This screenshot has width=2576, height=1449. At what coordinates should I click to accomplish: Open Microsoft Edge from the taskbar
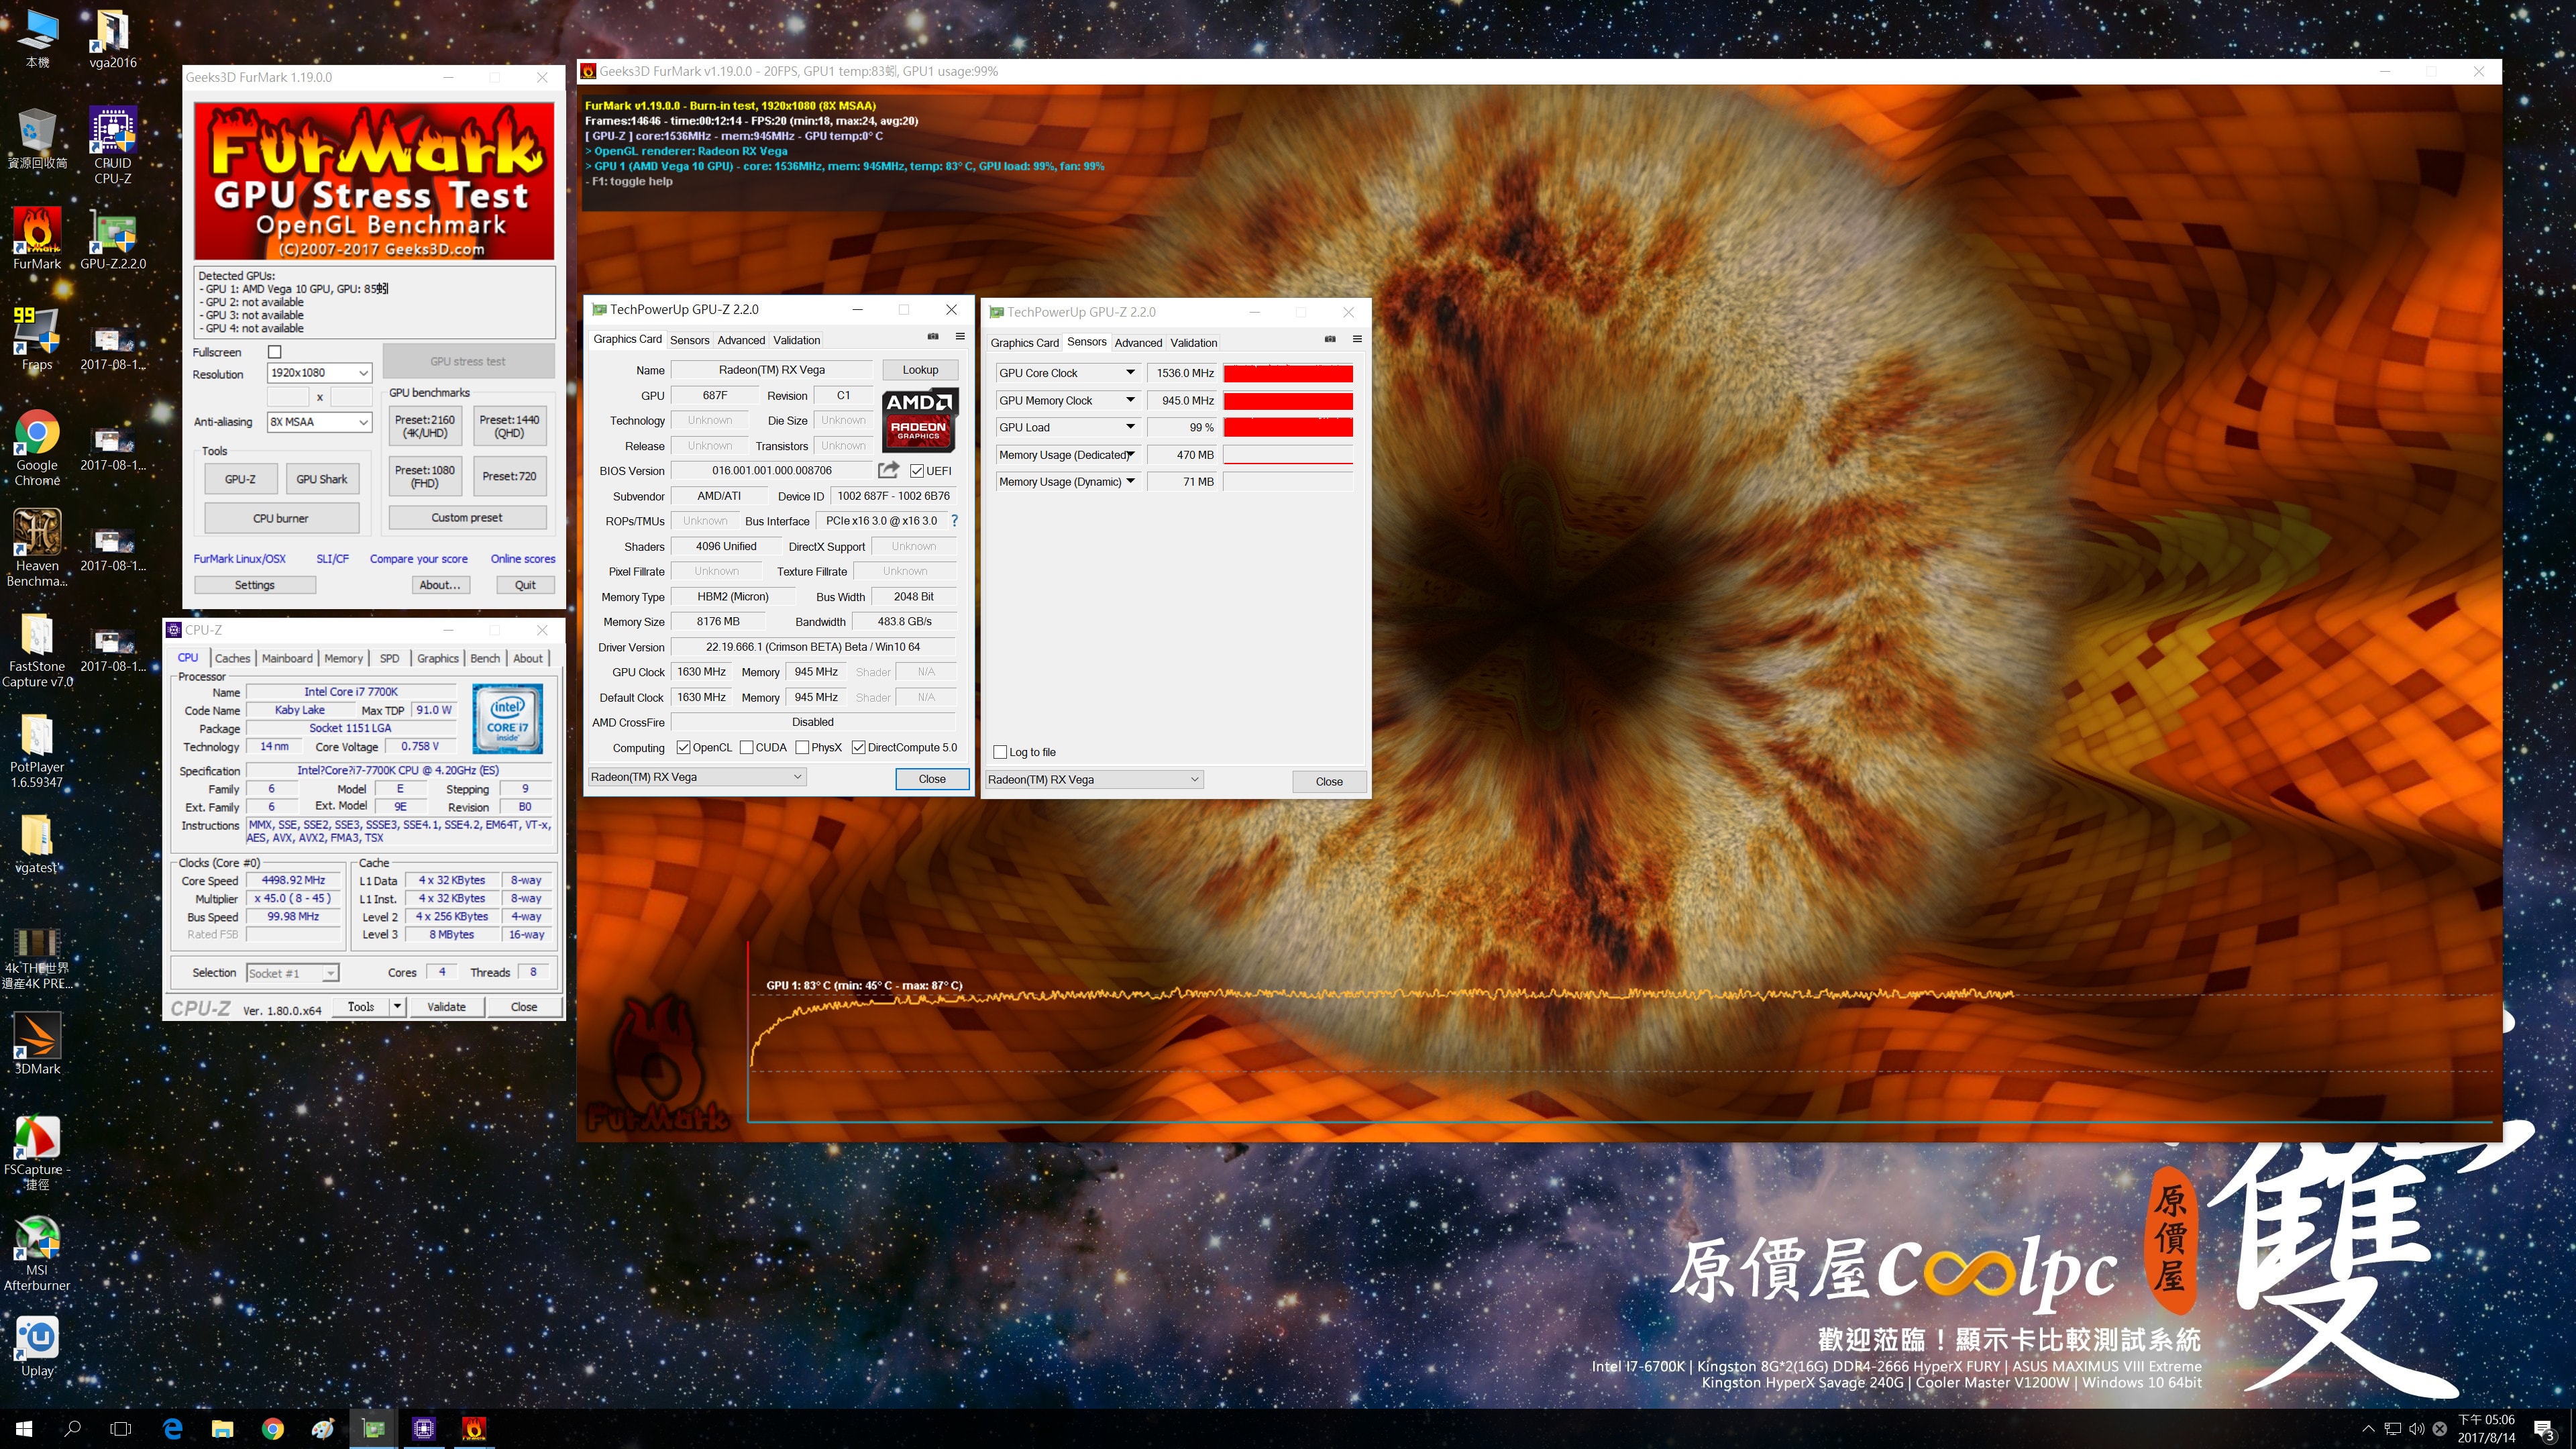click(x=172, y=1428)
